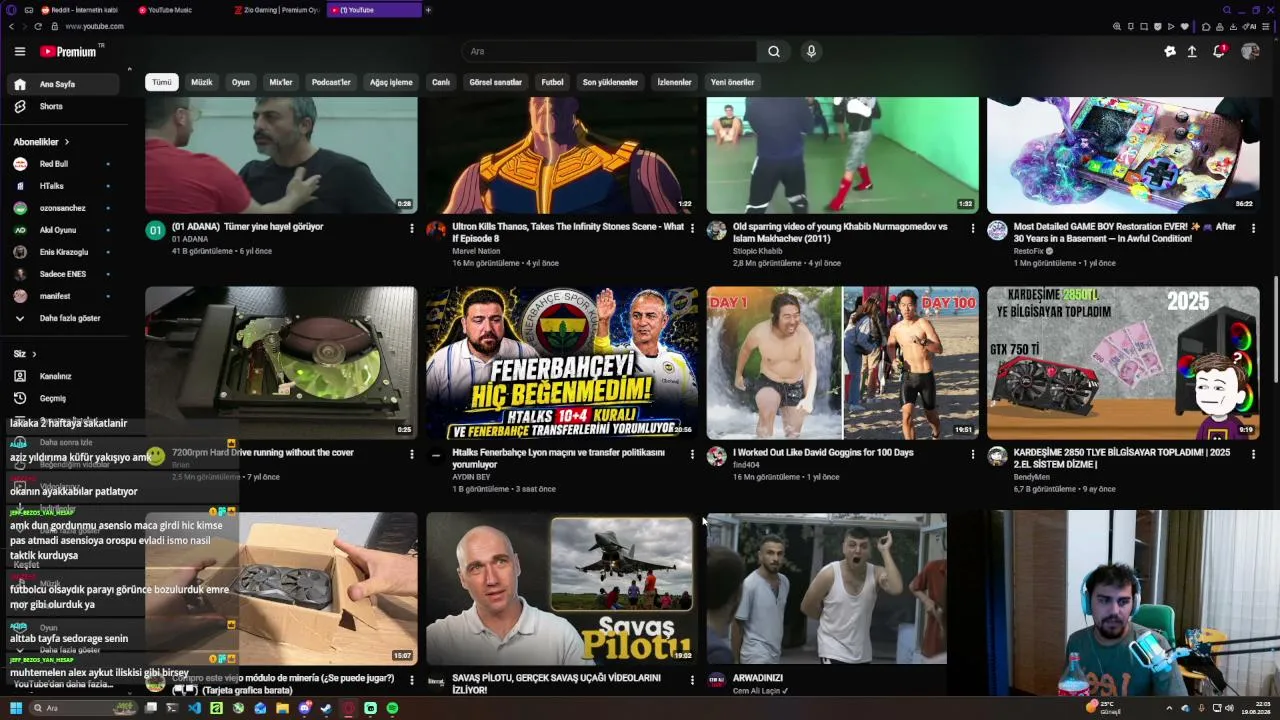Open video title I Worked Out Like David Goggins

pos(823,453)
